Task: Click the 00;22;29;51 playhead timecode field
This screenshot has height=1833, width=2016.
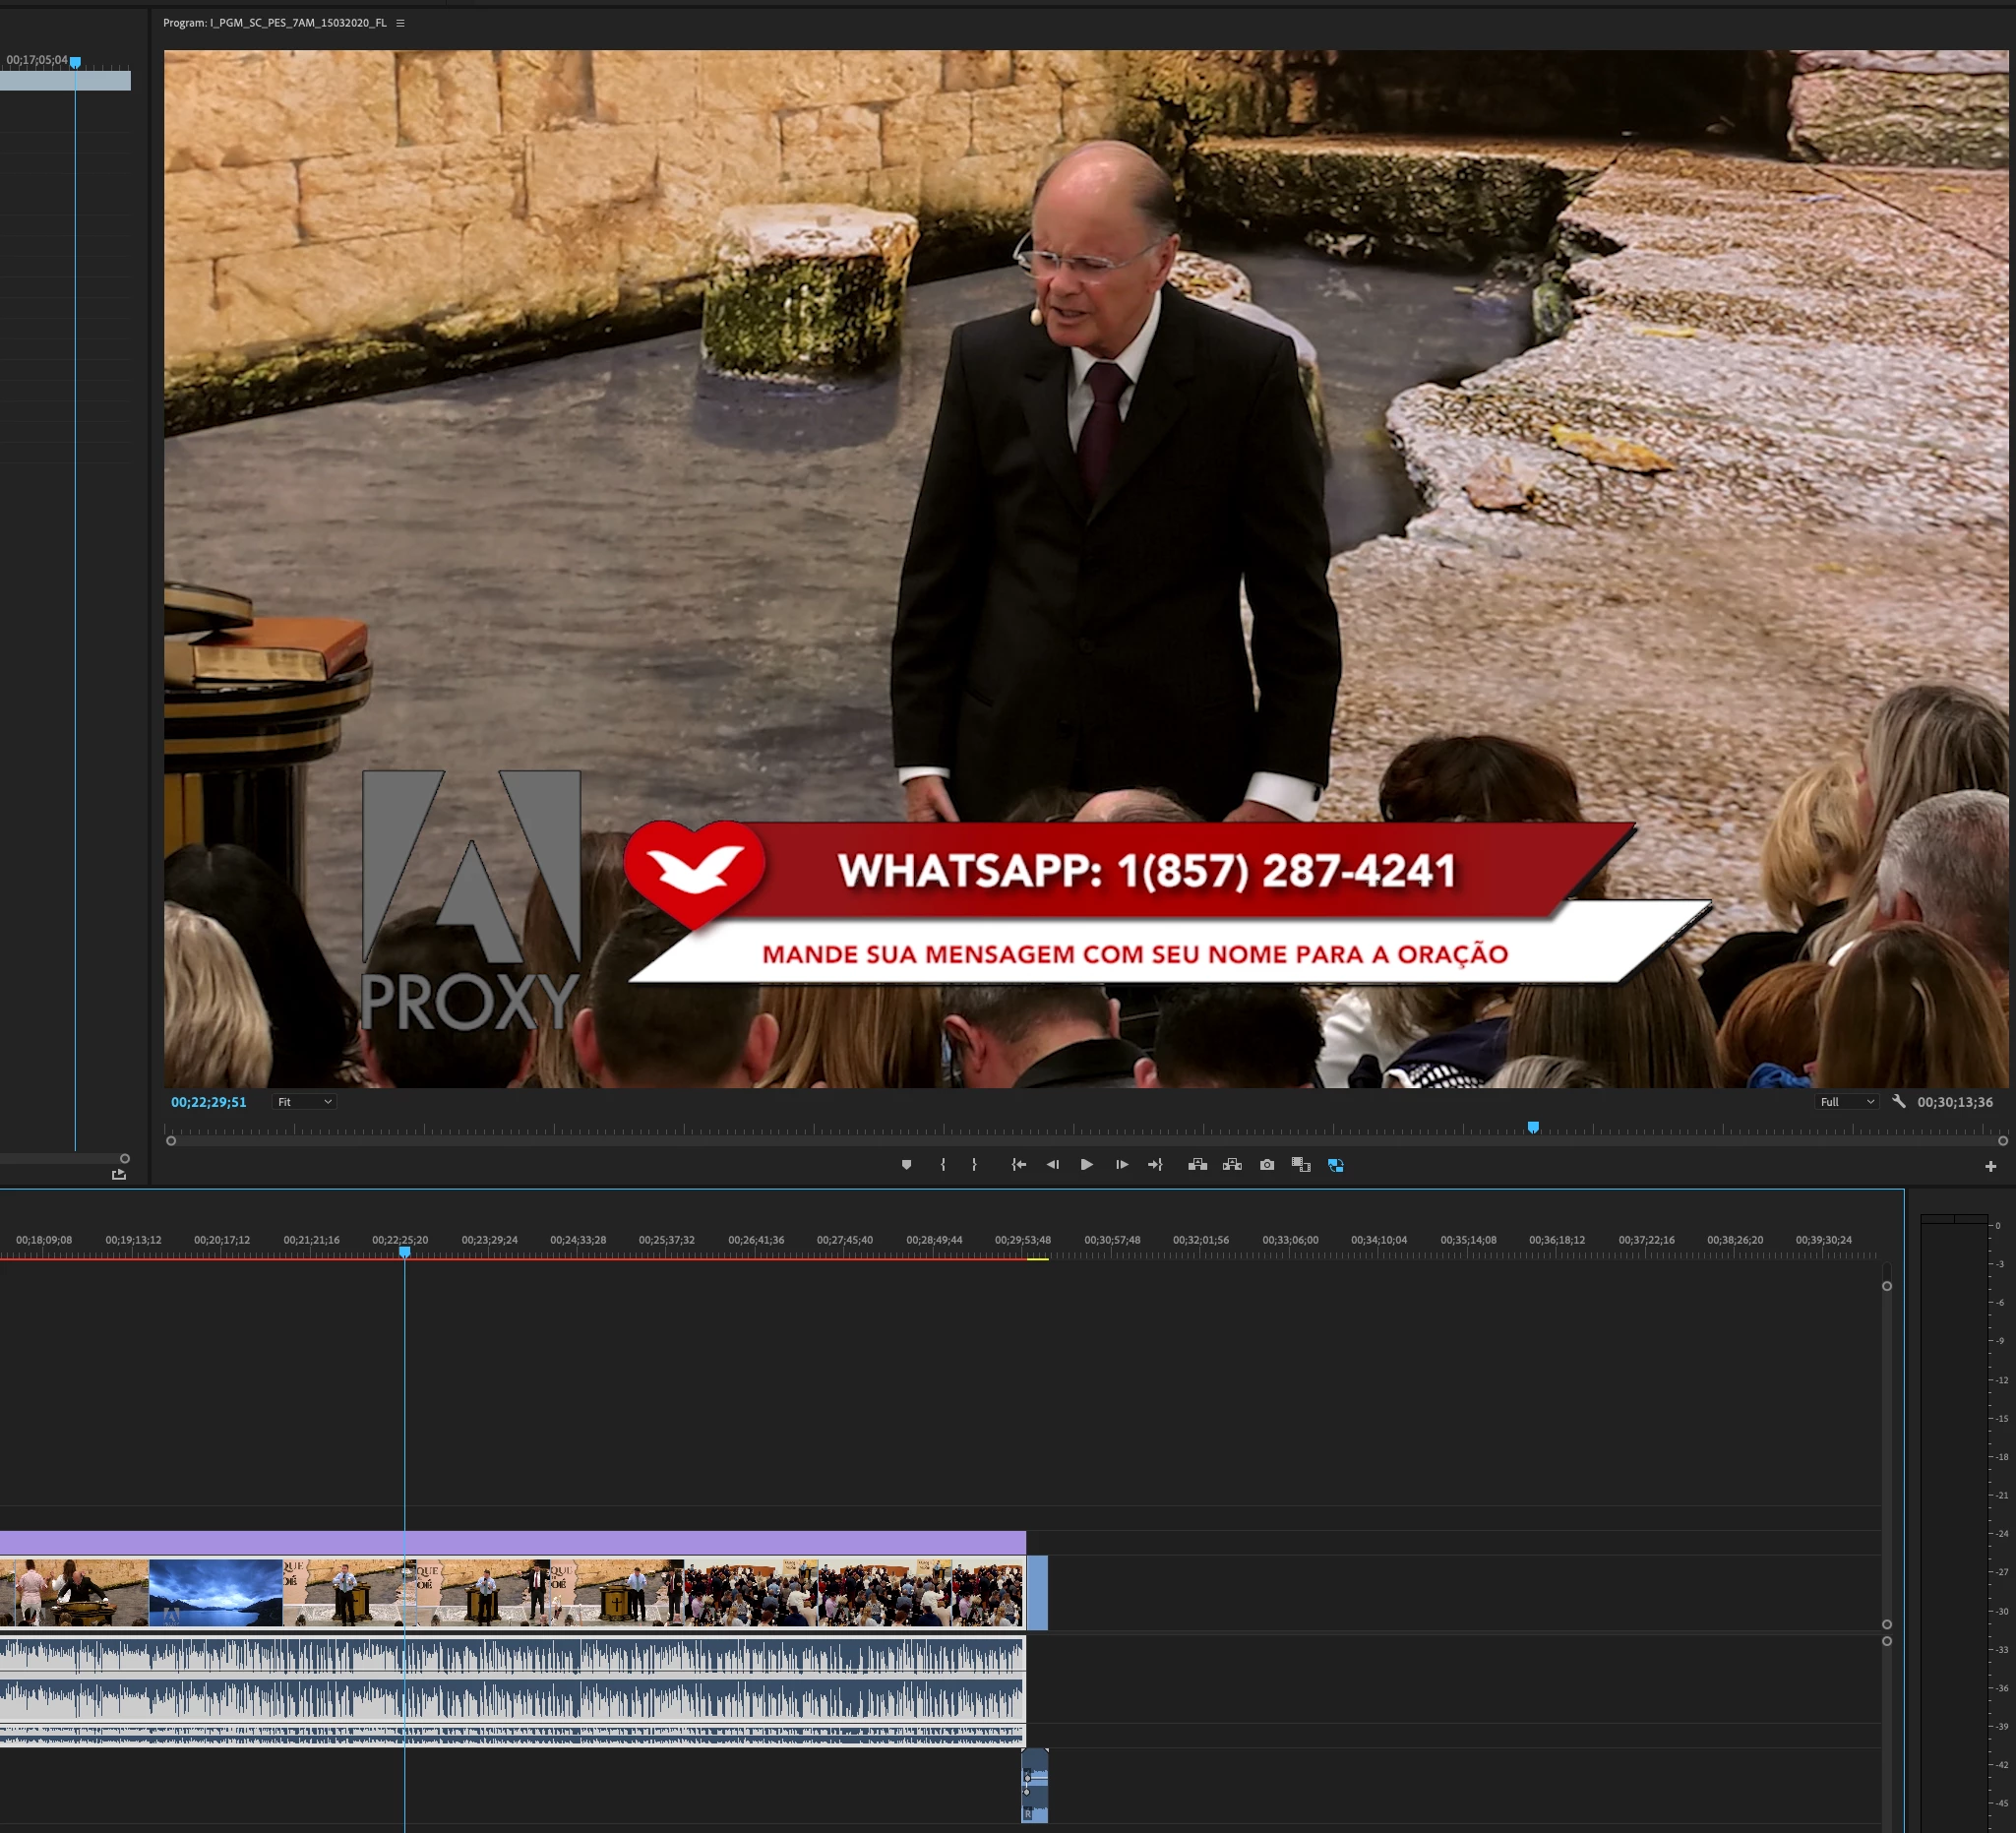Action: pos(208,1102)
